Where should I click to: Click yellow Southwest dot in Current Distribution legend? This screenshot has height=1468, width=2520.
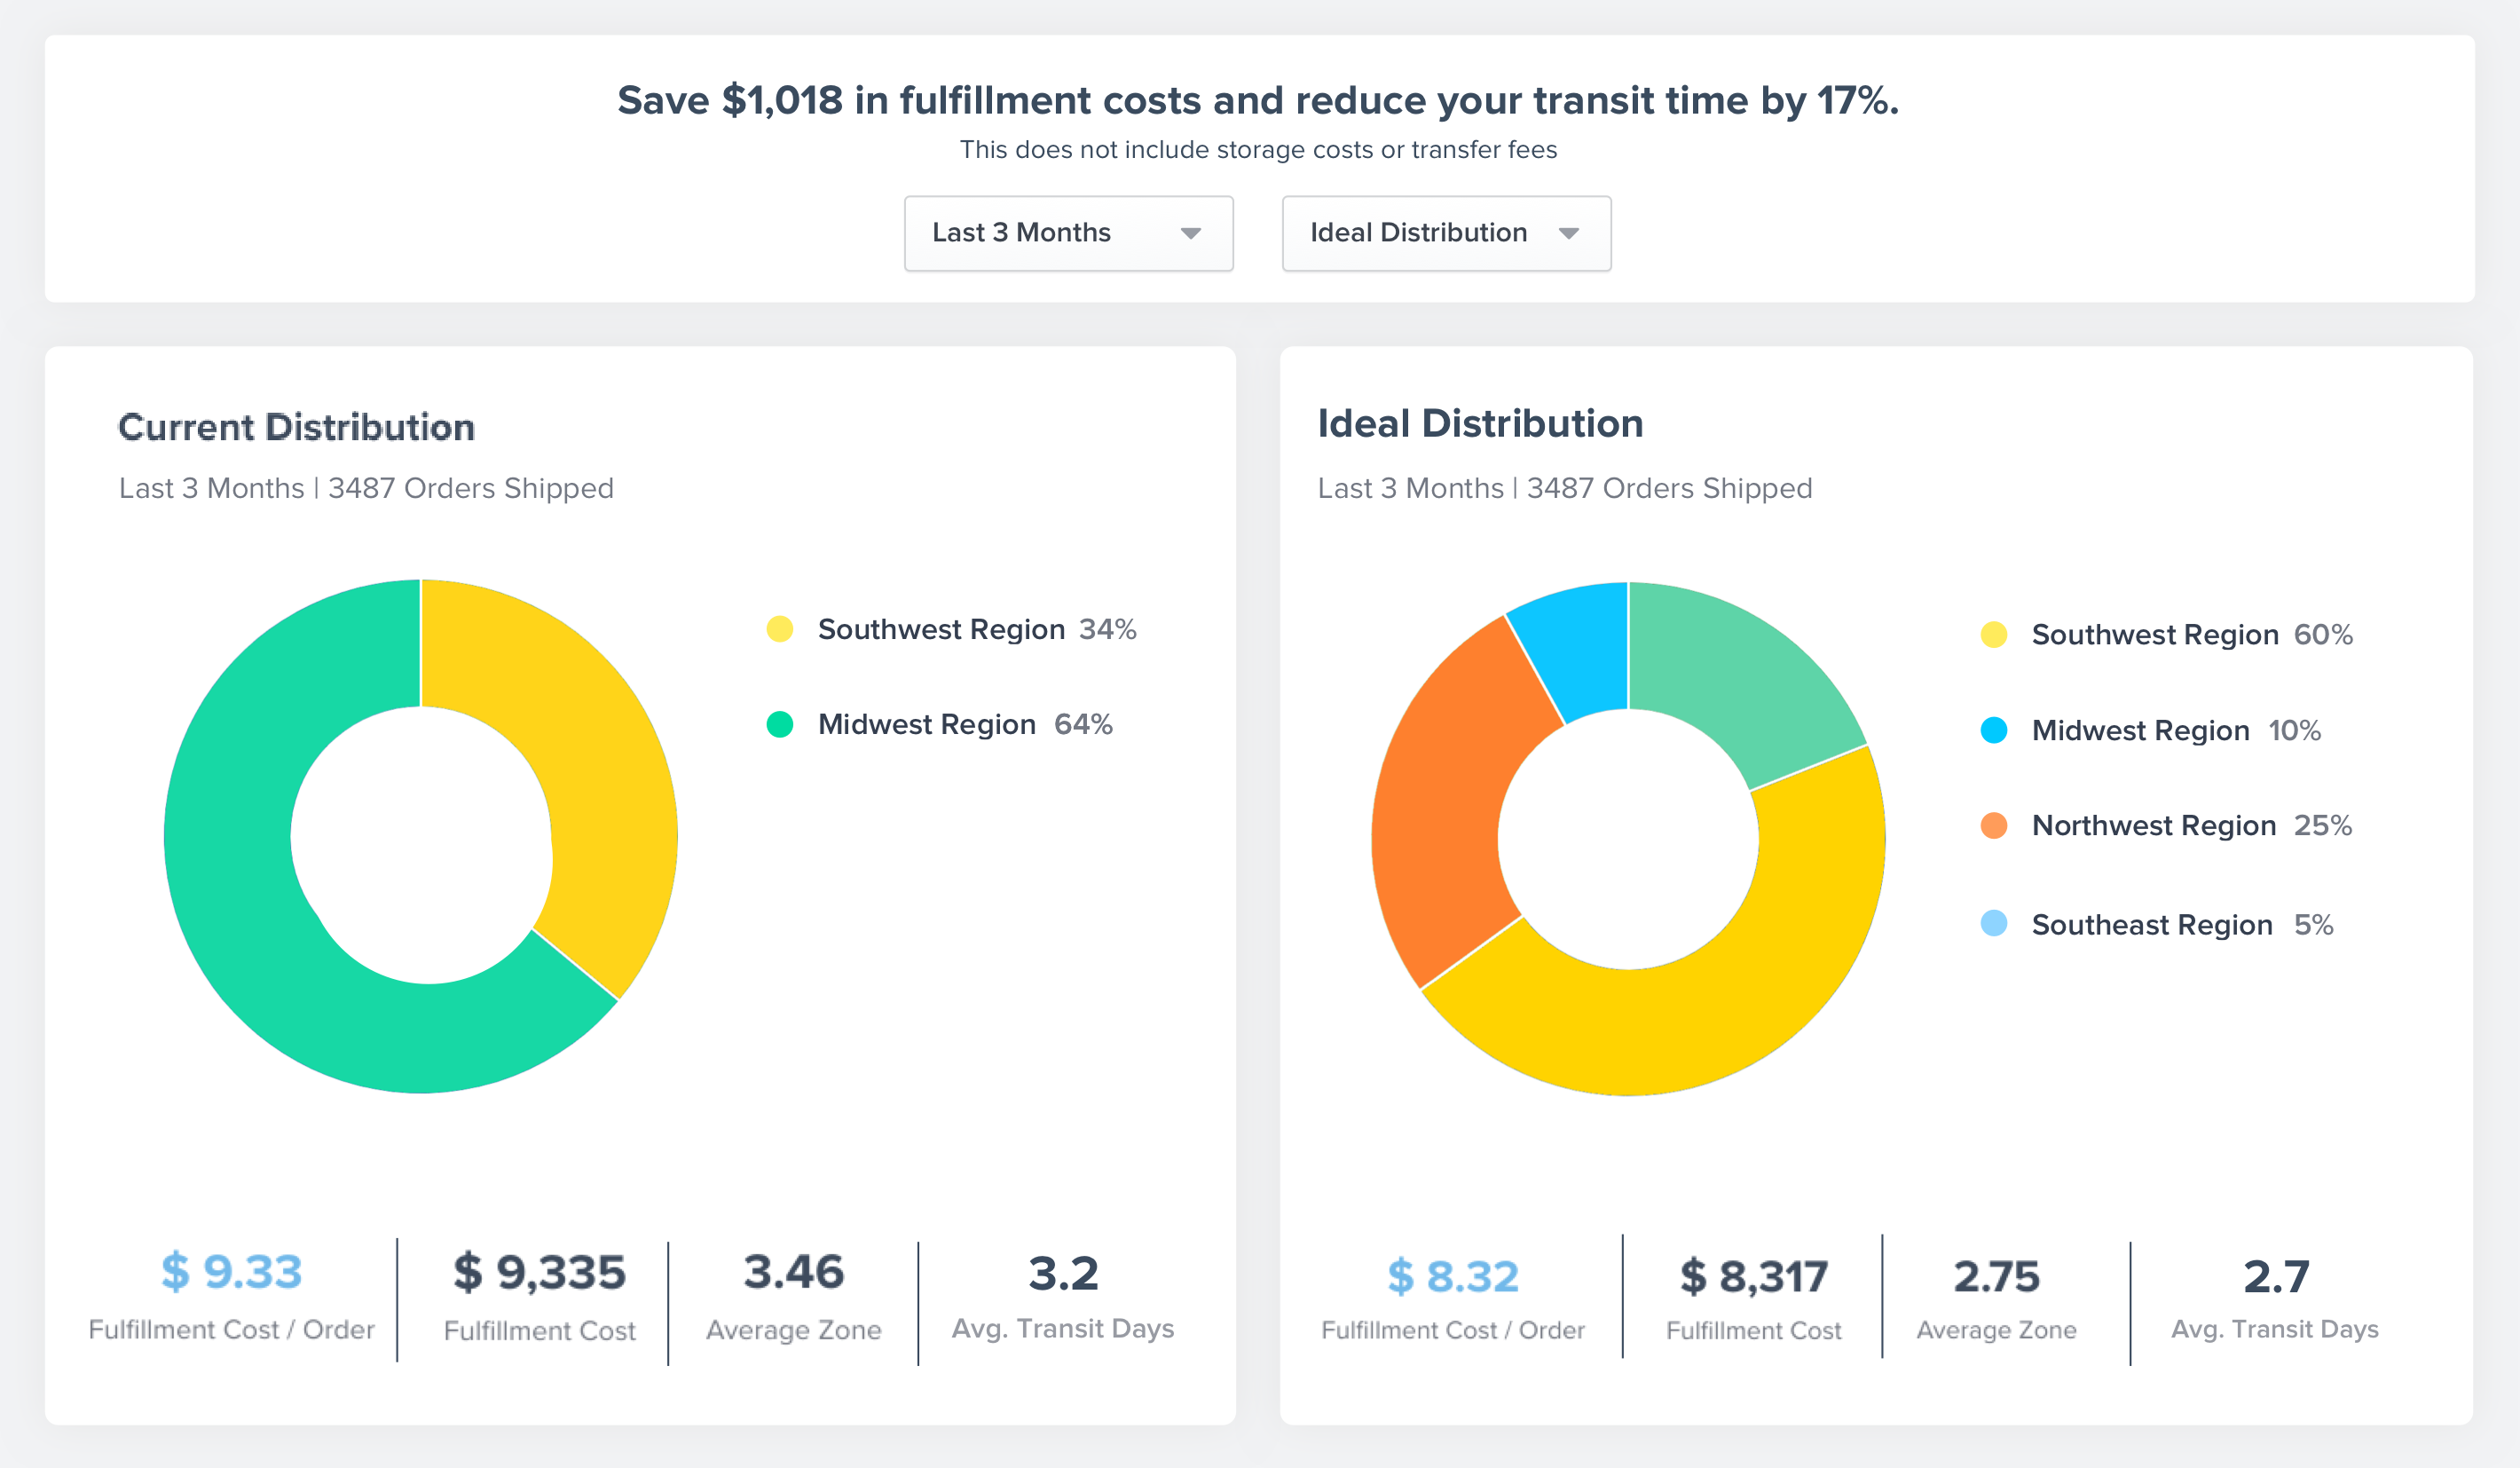tap(780, 629)
